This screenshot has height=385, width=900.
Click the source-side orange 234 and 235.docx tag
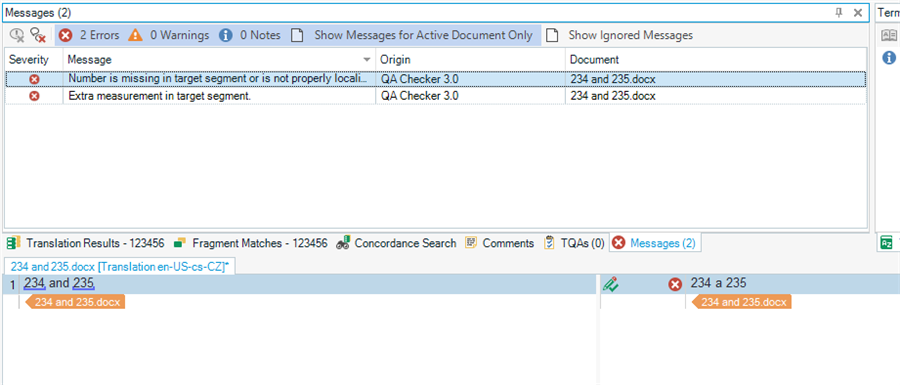click(75, 302)
